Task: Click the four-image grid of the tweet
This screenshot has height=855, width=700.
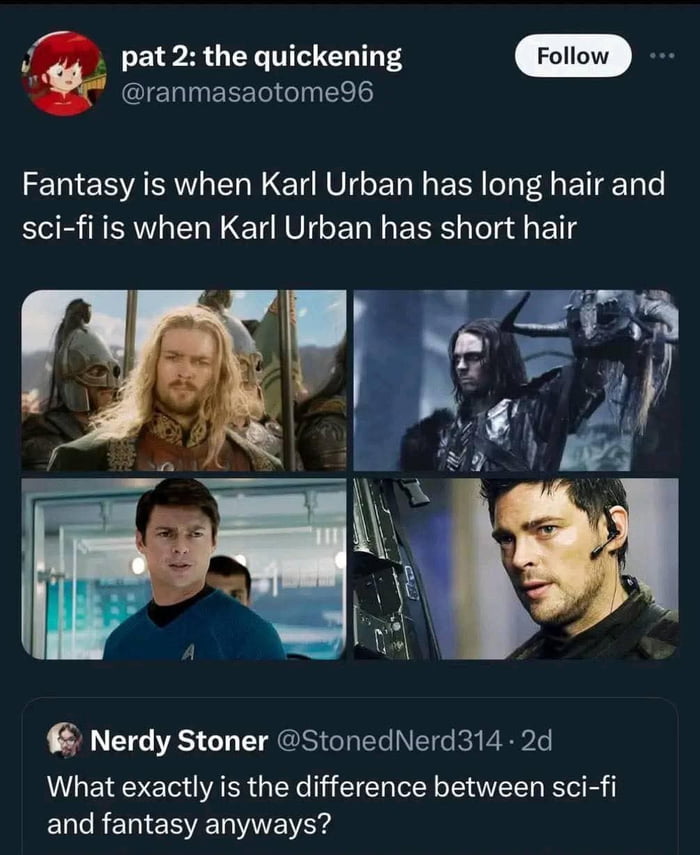Action: (350, 480)
